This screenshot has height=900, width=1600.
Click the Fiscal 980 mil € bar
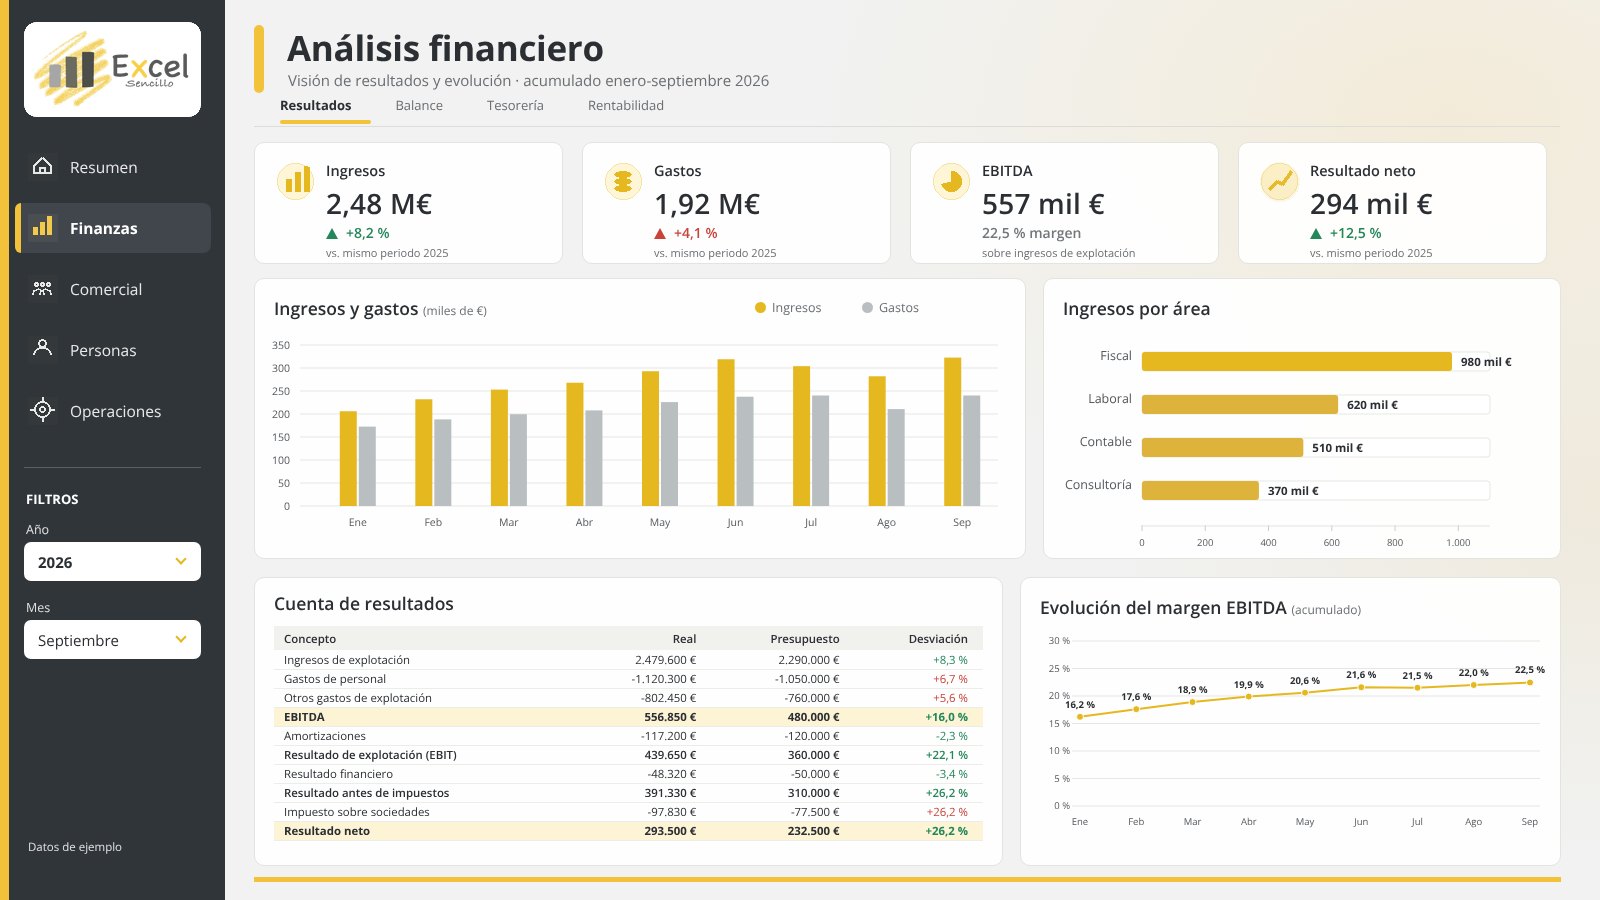coord(1296,362)
